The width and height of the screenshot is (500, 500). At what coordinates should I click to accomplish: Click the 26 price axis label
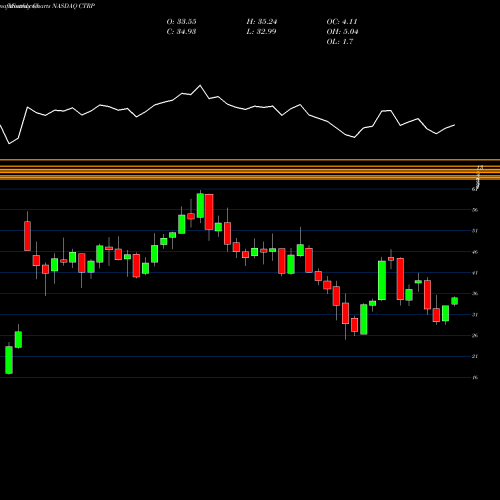pyautogui.click(x=475, y=336)
